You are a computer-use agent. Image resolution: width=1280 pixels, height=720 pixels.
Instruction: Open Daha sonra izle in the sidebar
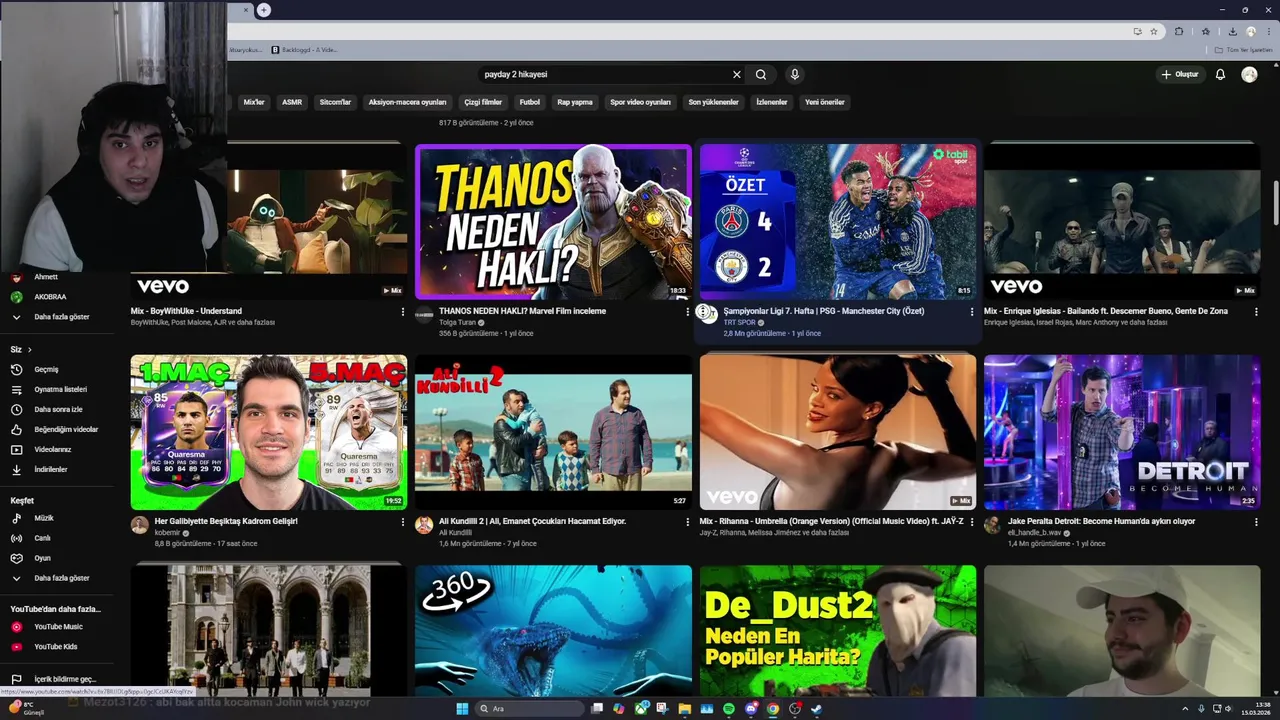[60, 409]
